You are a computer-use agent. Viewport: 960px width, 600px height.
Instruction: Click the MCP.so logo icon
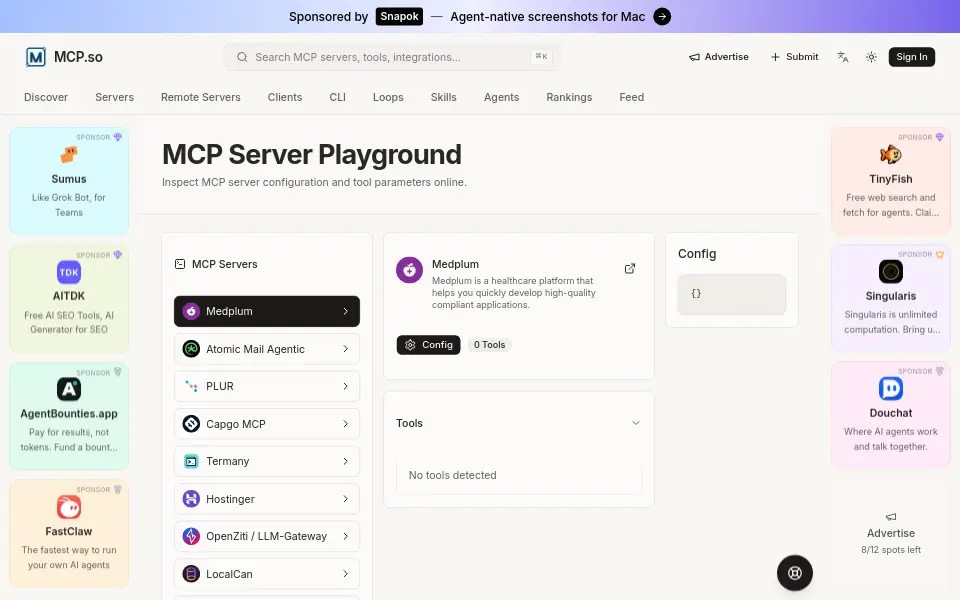[36, 57]
